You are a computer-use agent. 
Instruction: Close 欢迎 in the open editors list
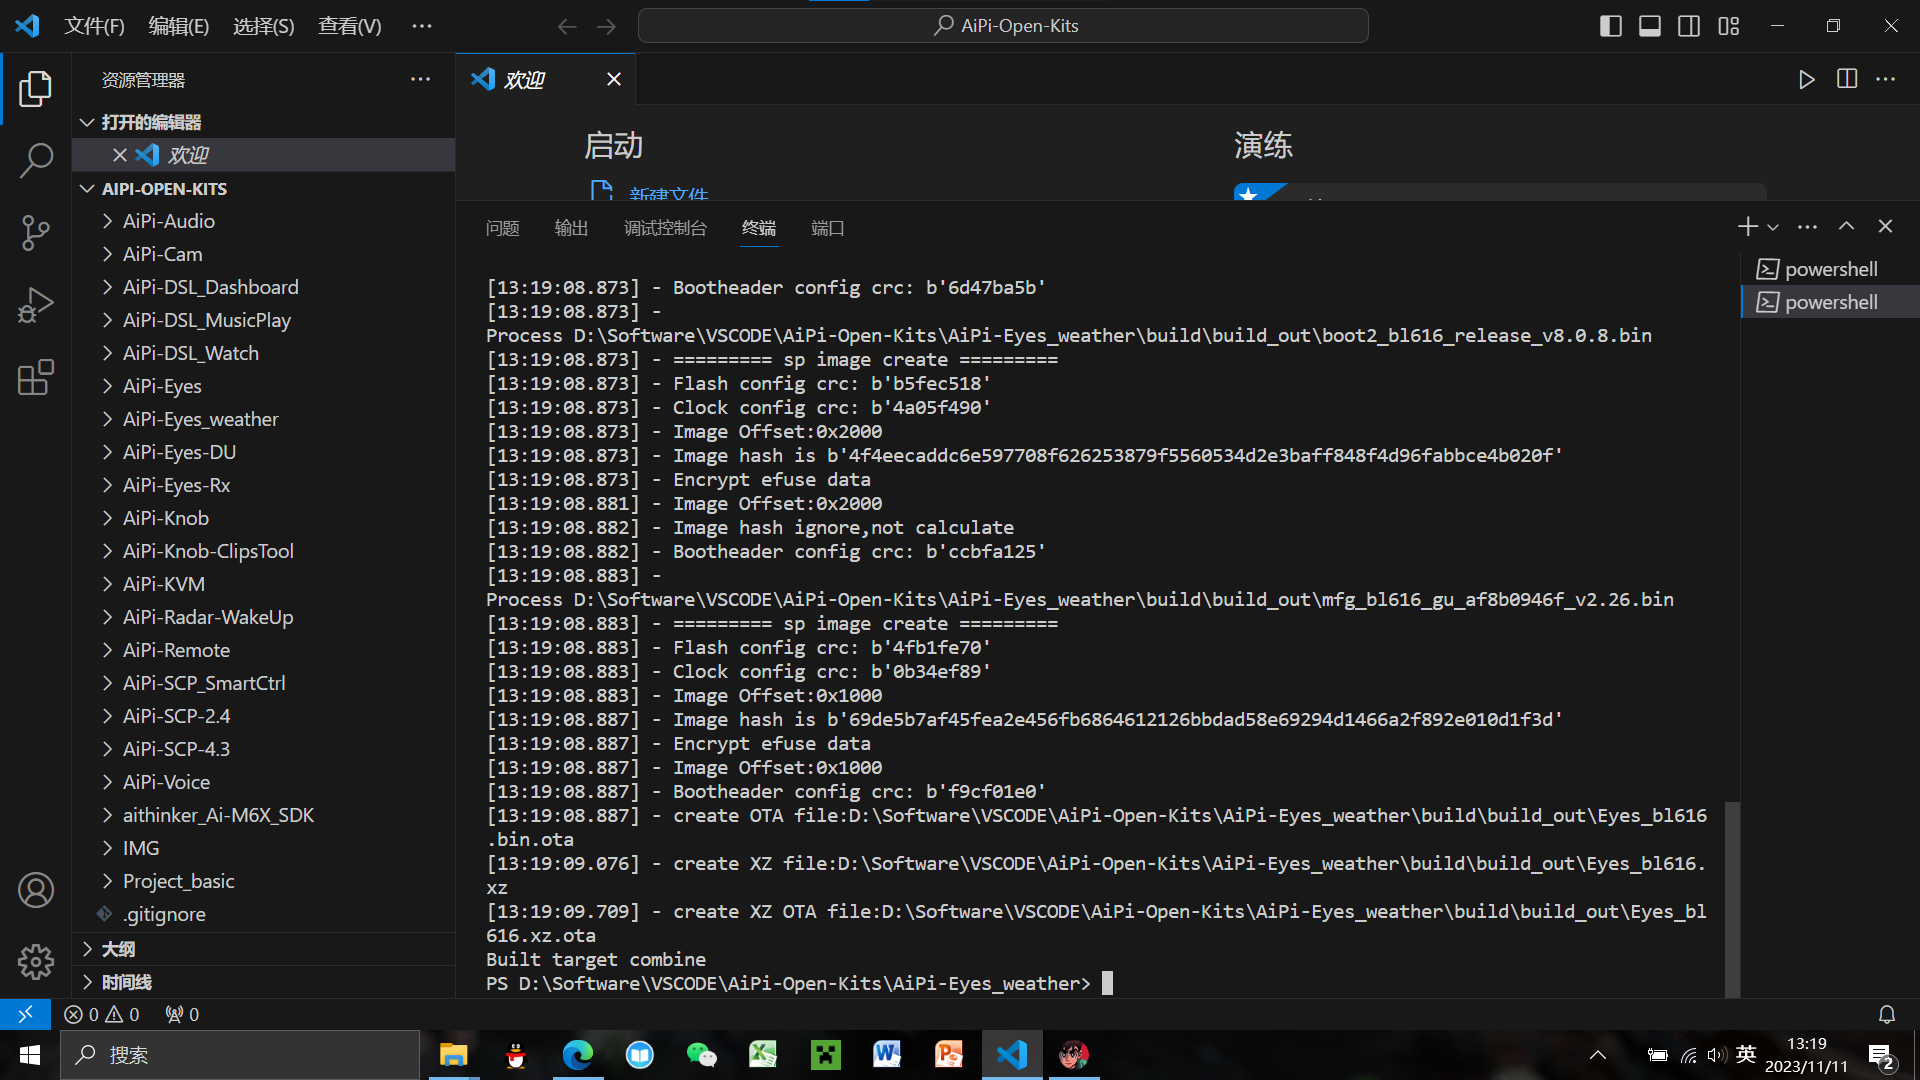[119, 155]
